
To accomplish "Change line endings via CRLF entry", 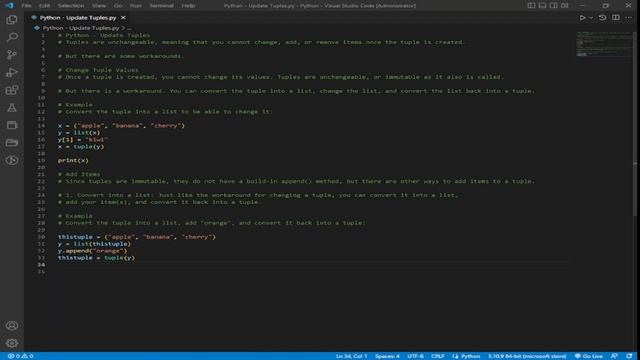I will 438,356.
